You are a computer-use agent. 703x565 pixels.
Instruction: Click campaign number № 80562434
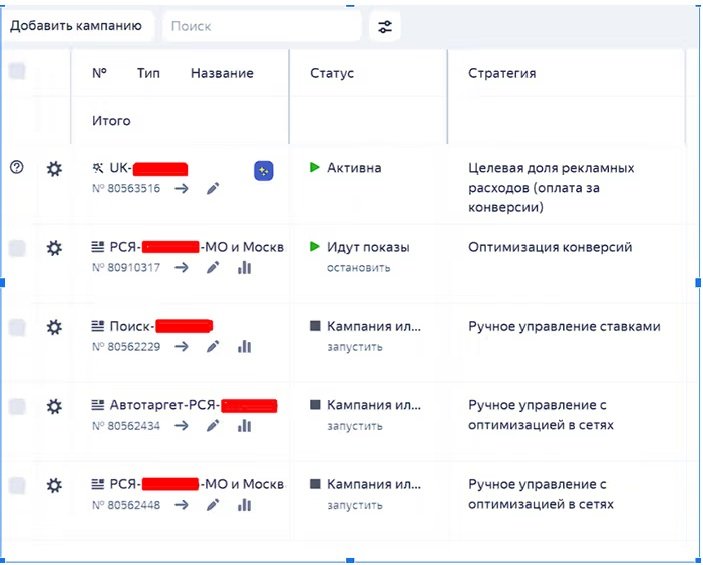click(x=126, y=426)
